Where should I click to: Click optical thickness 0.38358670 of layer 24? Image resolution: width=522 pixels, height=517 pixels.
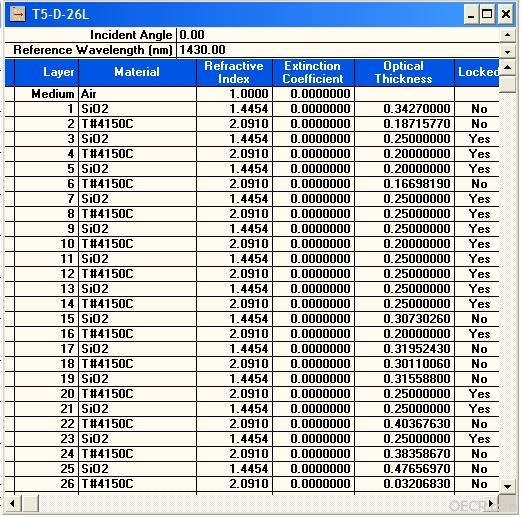[x=404, y=454]
